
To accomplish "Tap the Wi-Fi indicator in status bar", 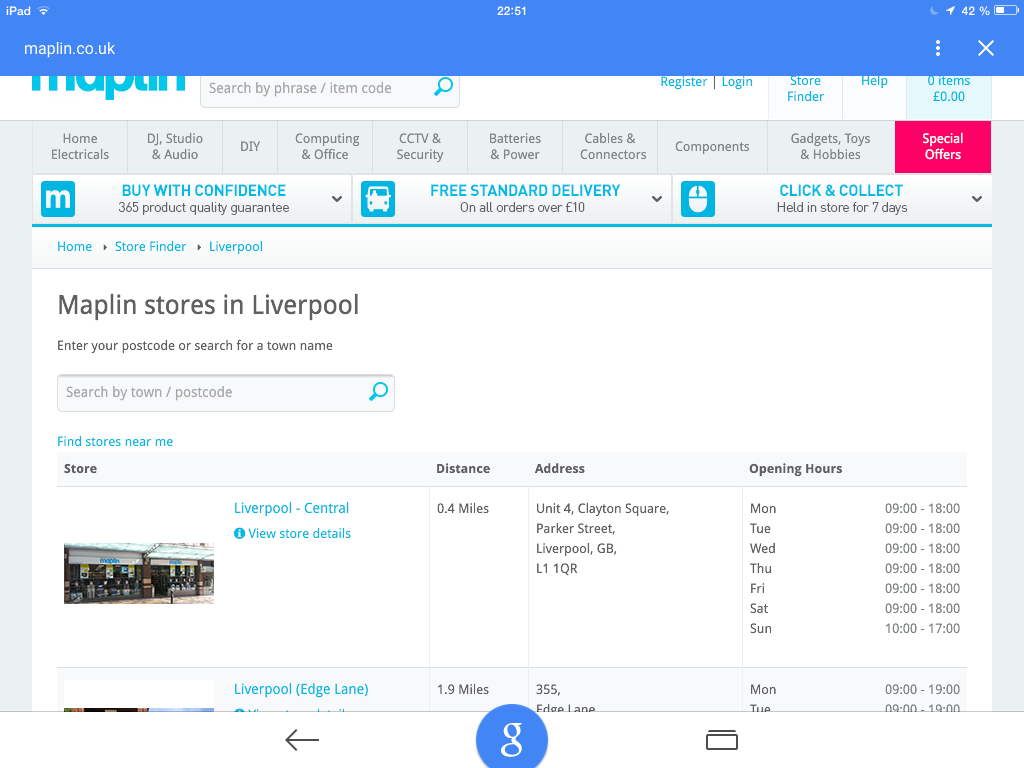I will (43, 10).
